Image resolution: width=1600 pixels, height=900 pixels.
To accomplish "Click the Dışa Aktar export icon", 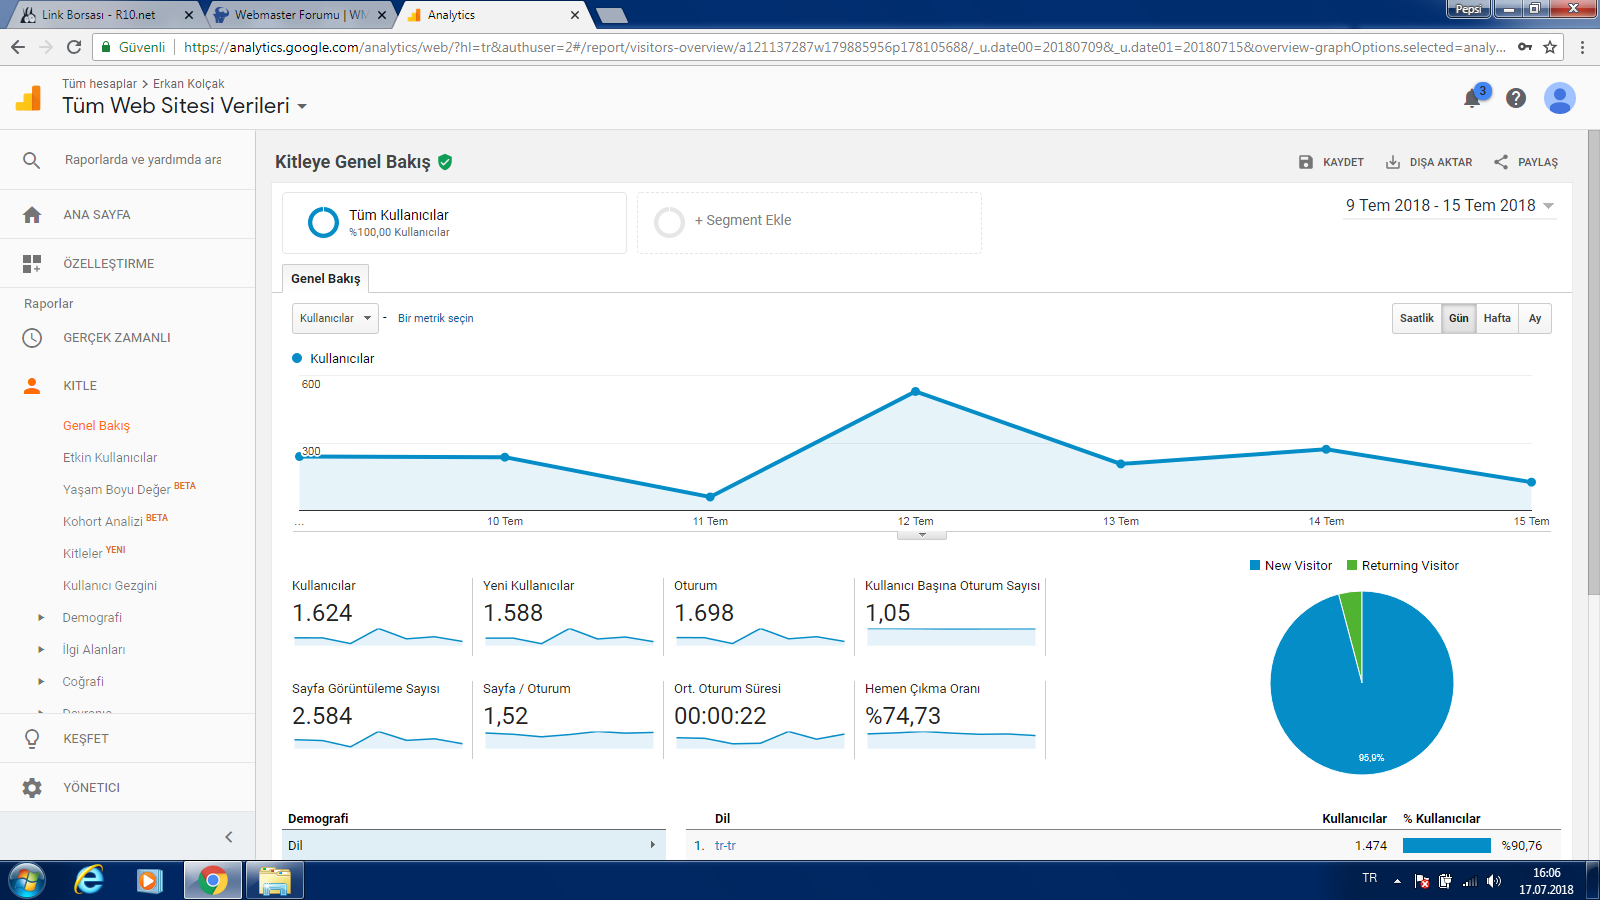I will [x=1392, y=162].
